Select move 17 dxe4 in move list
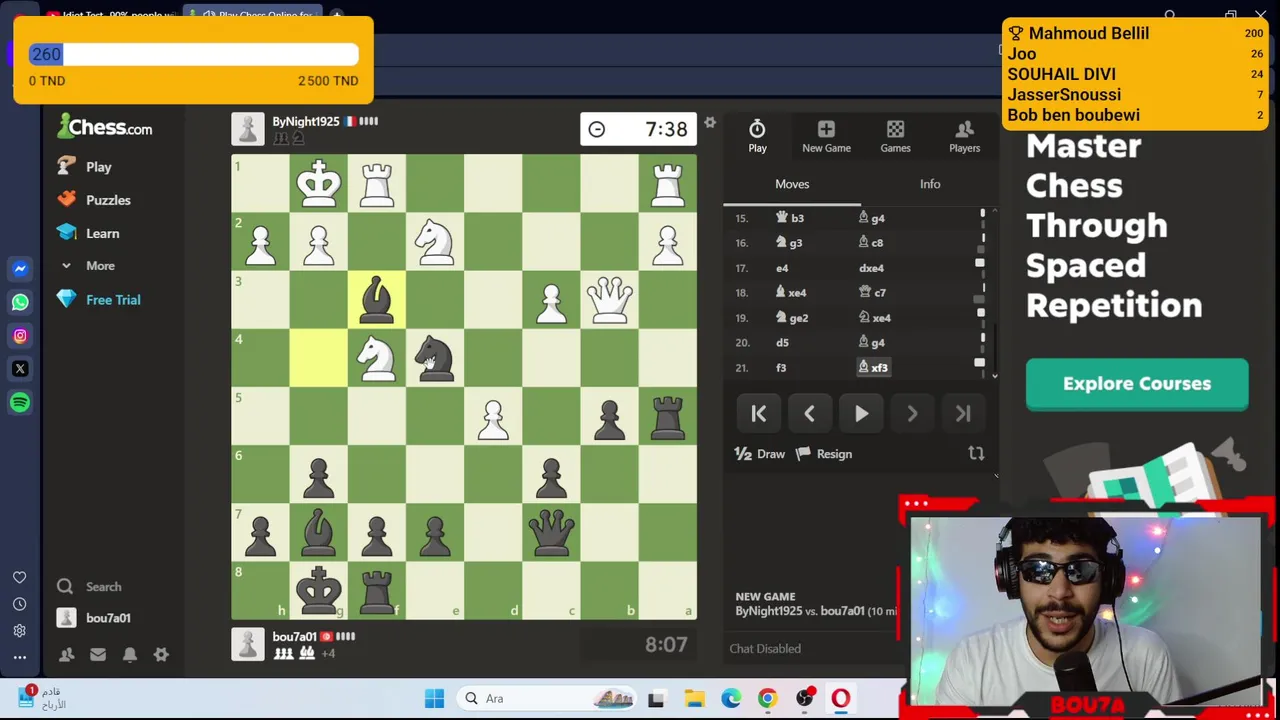This screenshot has height=720, width=1280. pos(871,268)
